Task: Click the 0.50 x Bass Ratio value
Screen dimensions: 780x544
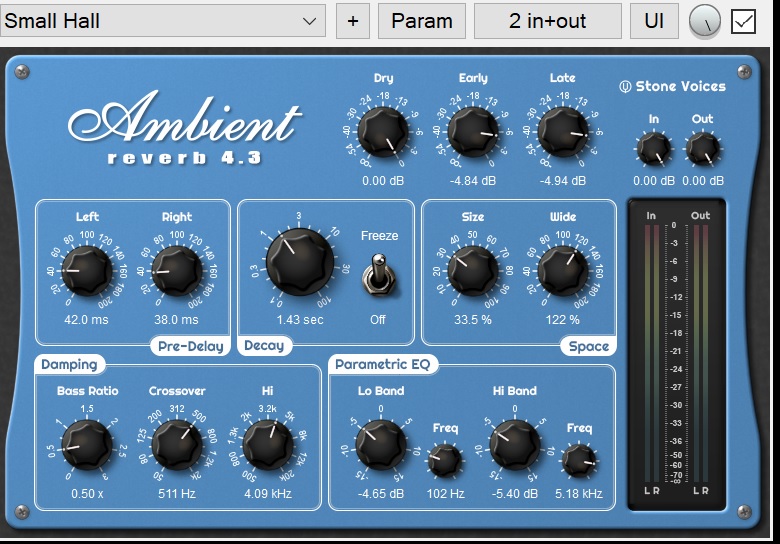Action: [87, 494]
